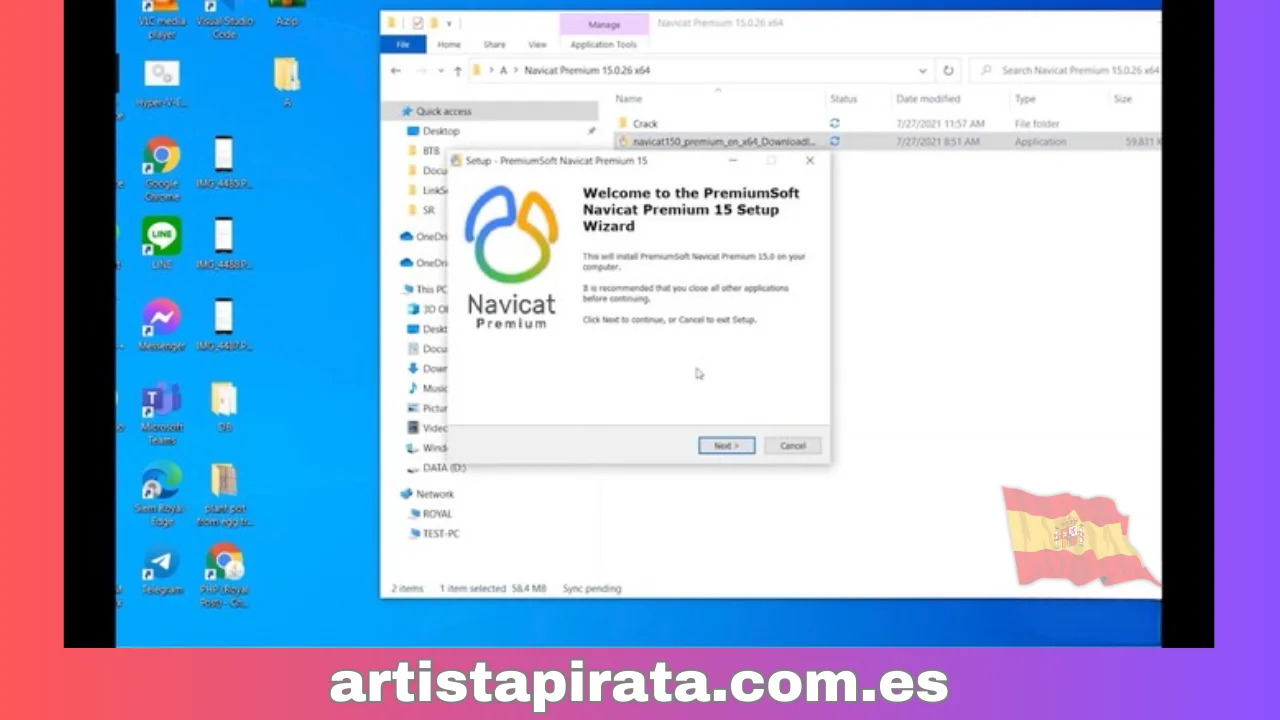
Task: Click the Refresh button beside the address bar
Action: (x=948, y=71)
